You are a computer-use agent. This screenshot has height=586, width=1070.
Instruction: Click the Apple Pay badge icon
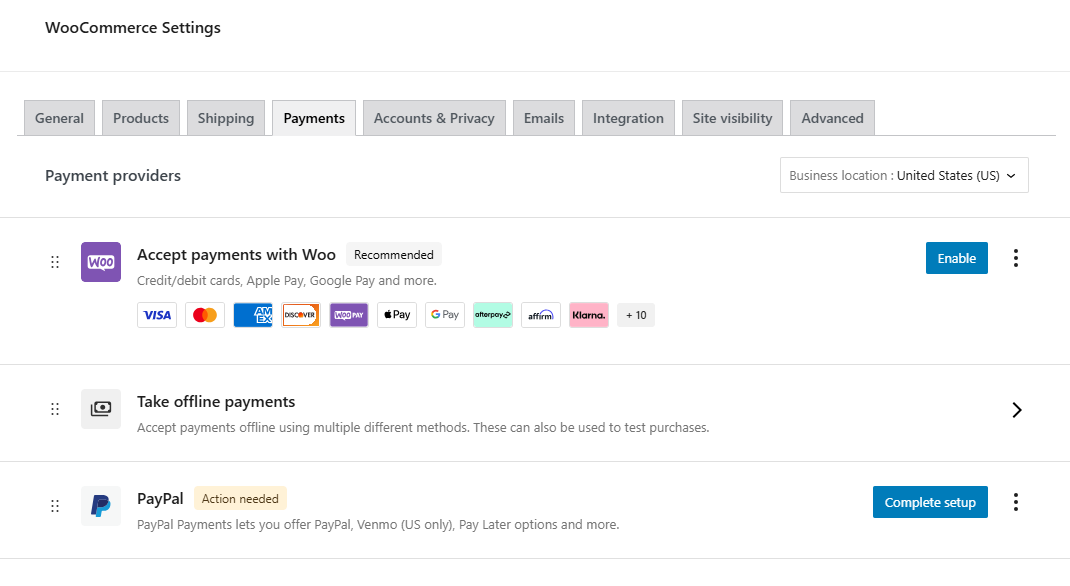[x=397, y=315]
